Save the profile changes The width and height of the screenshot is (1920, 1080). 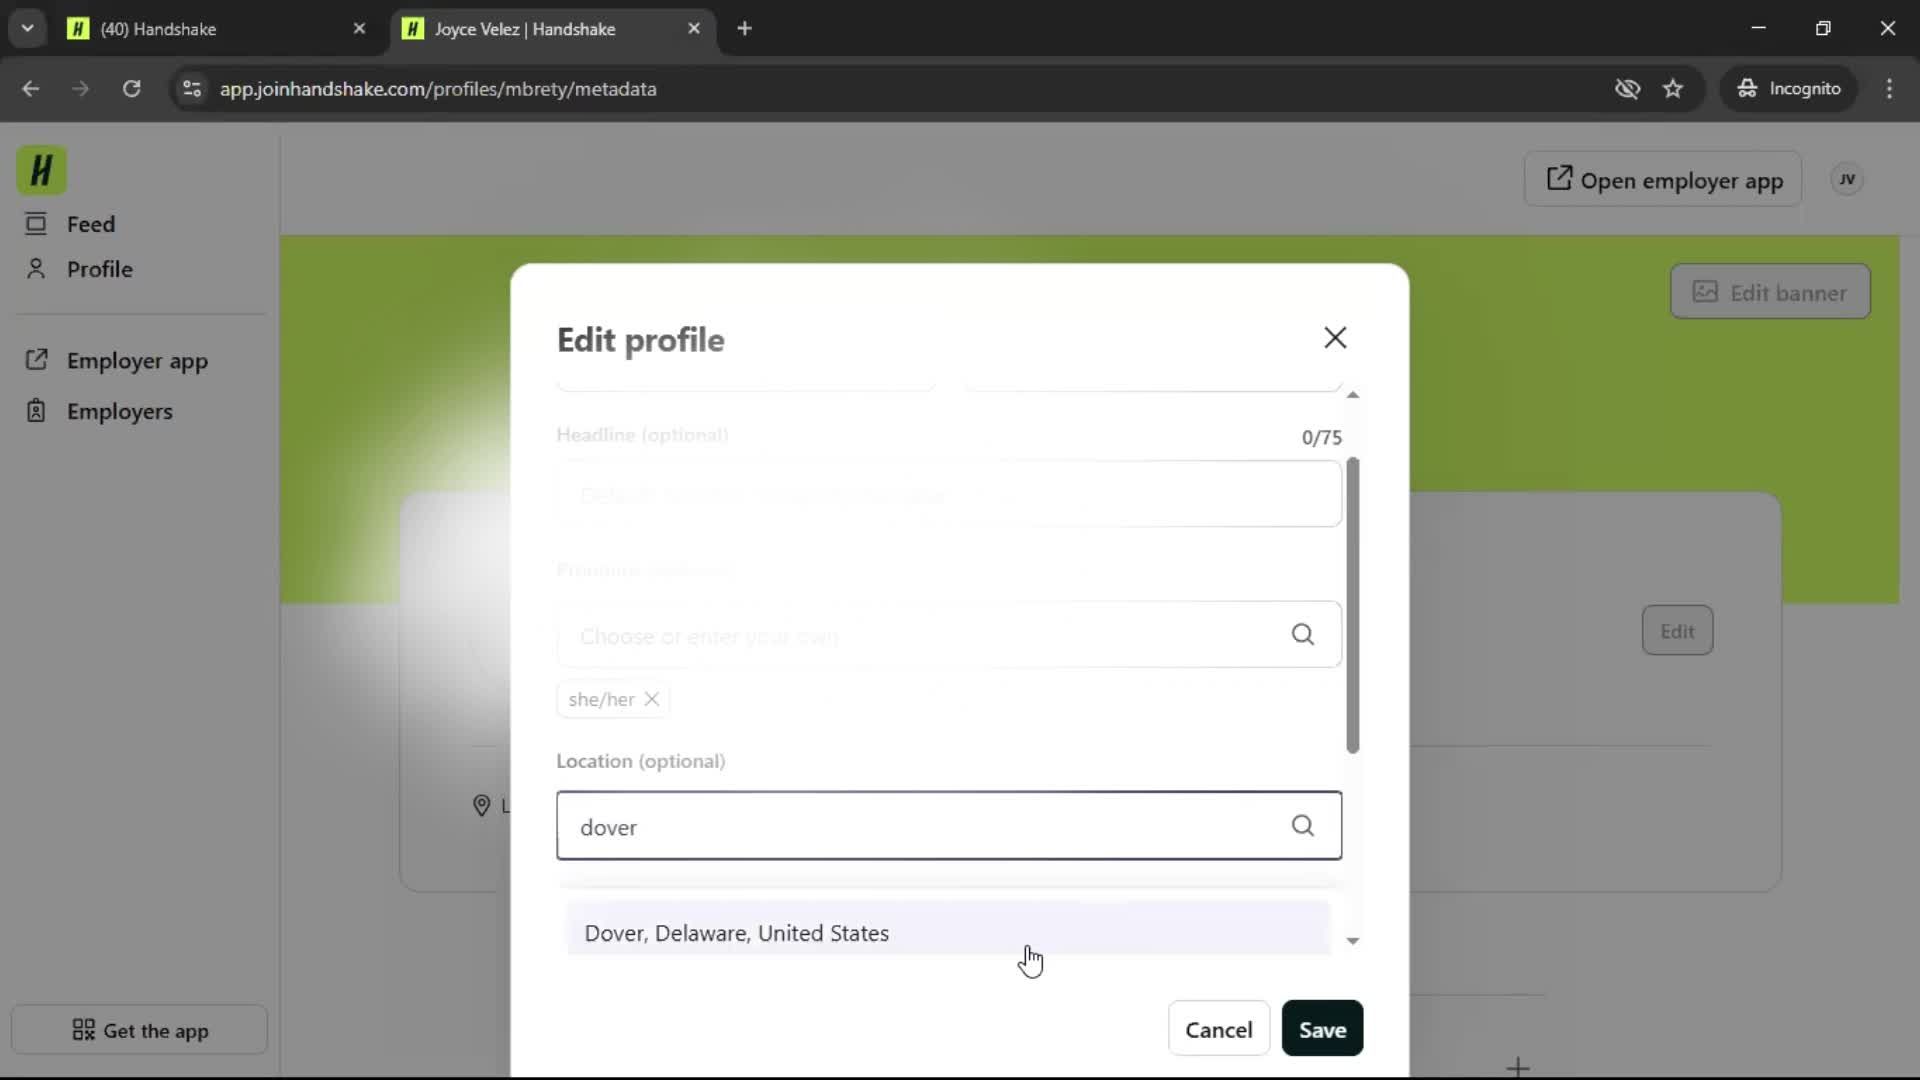1322,1029
